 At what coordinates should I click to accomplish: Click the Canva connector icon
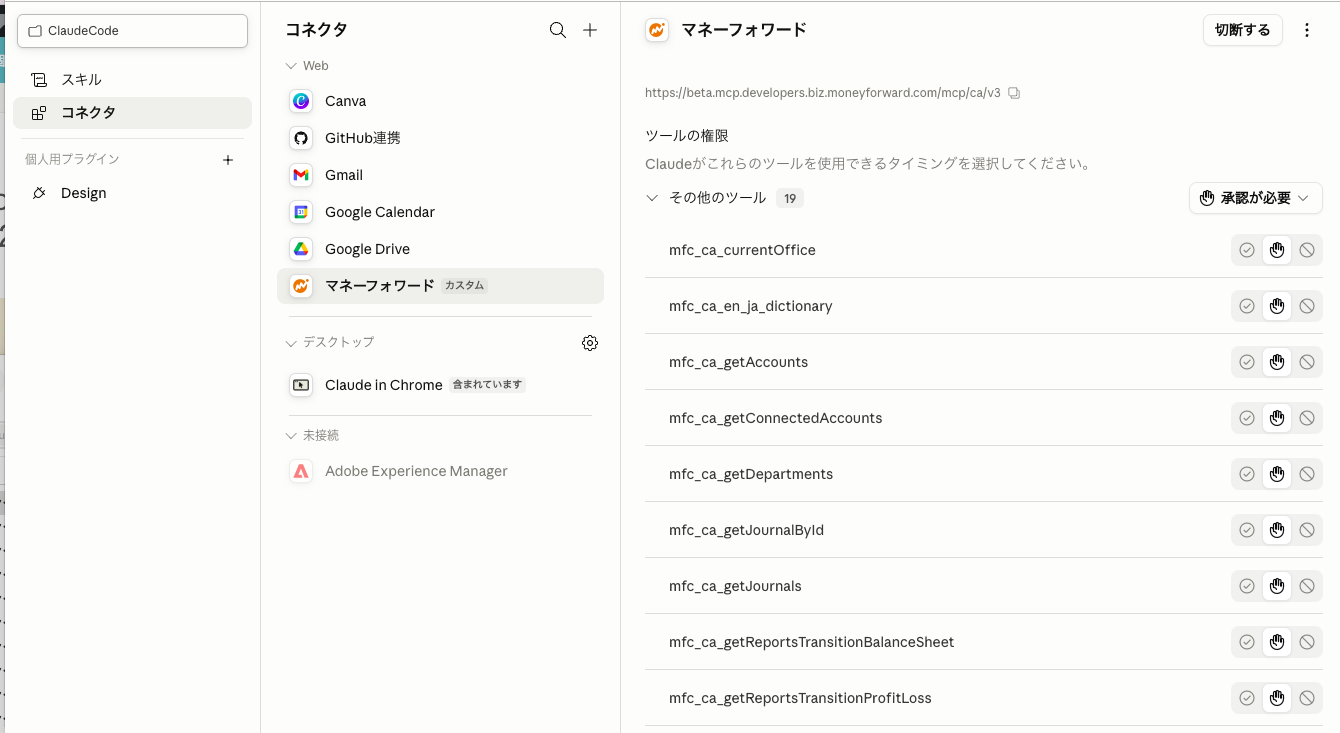[x=301, y=101]
